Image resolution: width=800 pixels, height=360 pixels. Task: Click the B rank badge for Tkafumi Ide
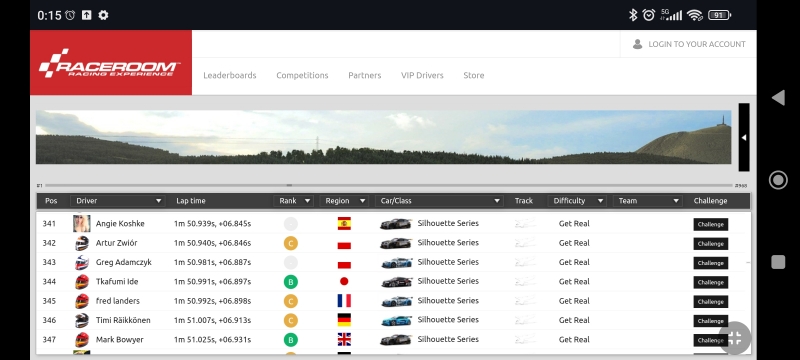(x=291, y=282)
